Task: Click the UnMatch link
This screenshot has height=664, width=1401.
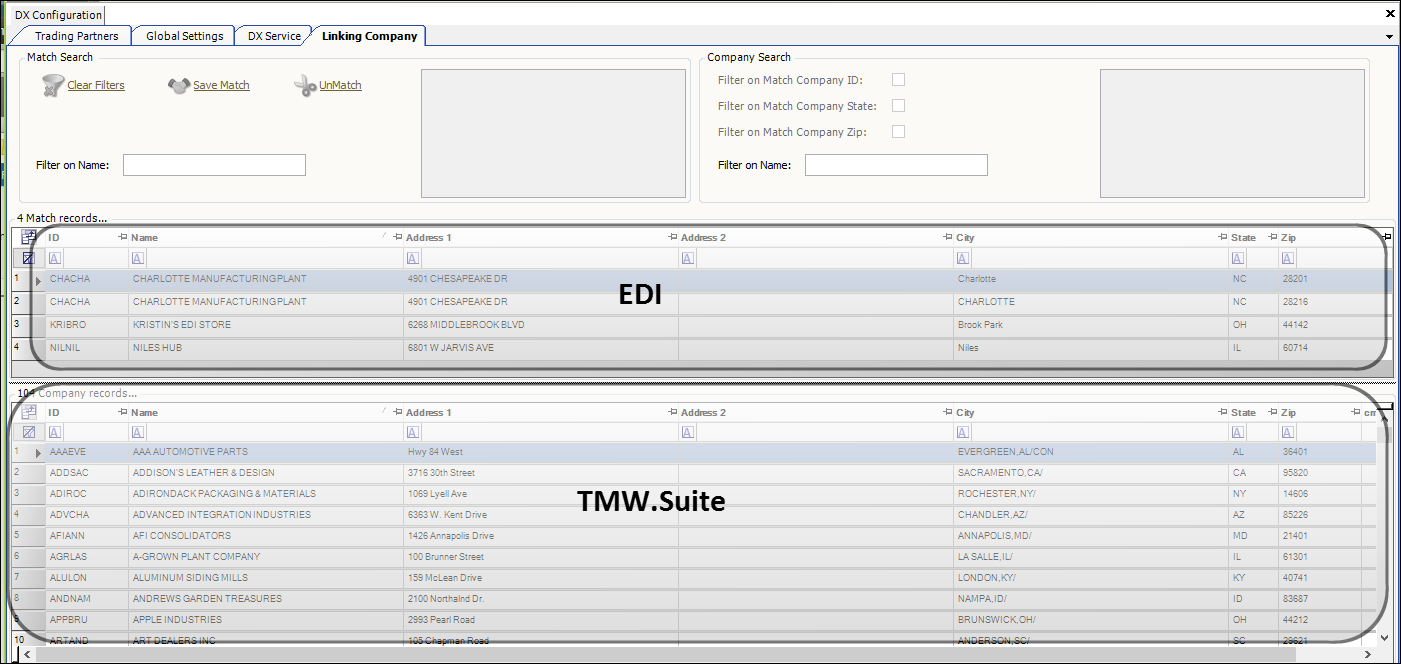Action: click(340, 86)
